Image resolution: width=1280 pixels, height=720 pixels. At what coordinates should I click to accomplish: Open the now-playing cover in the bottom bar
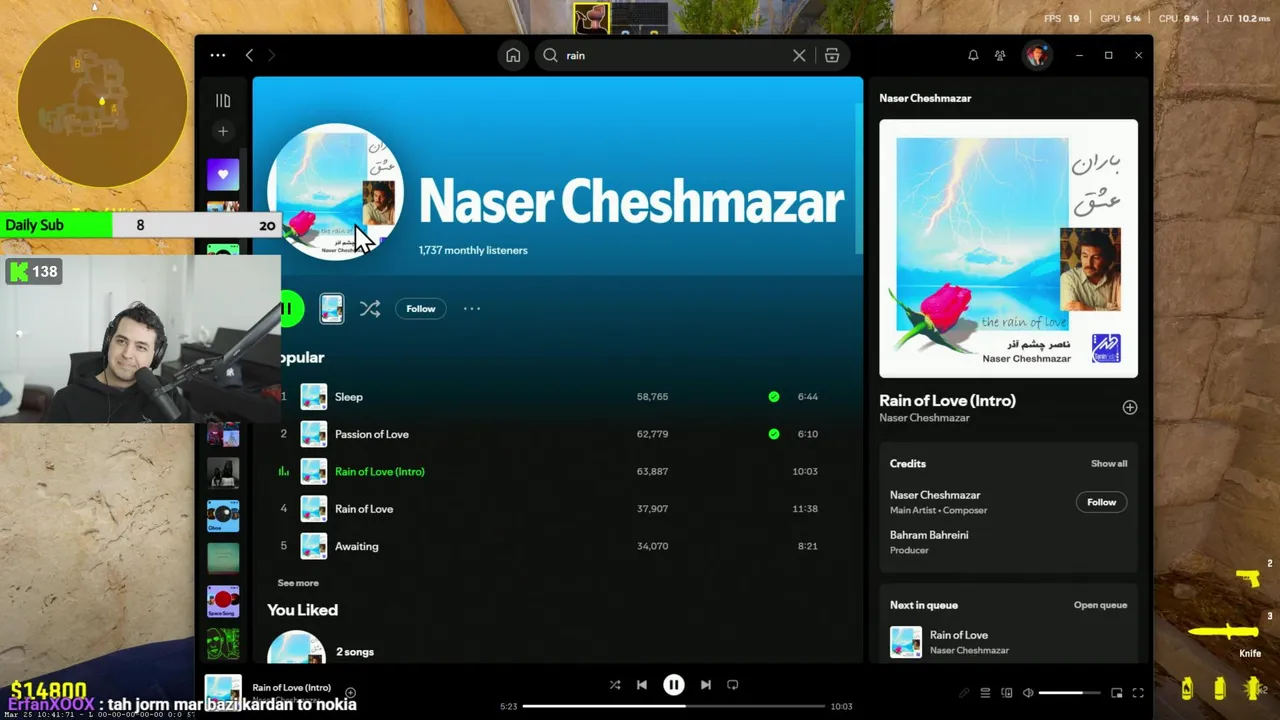click(x=223, y=692)
